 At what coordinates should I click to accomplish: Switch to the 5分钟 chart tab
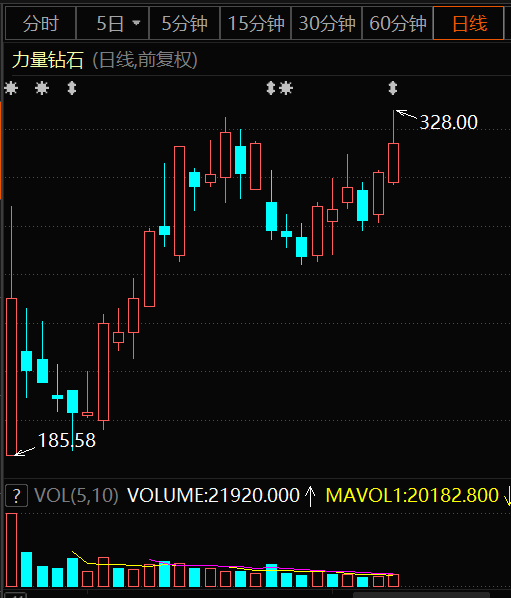pos(184,24)
